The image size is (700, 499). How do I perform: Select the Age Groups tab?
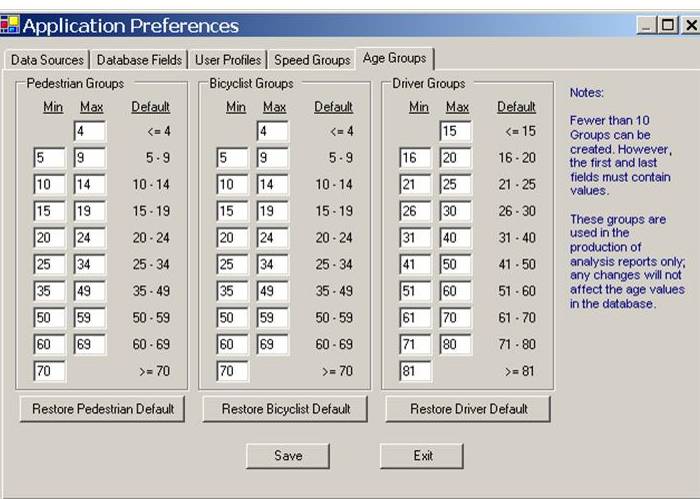click(394, 58)
